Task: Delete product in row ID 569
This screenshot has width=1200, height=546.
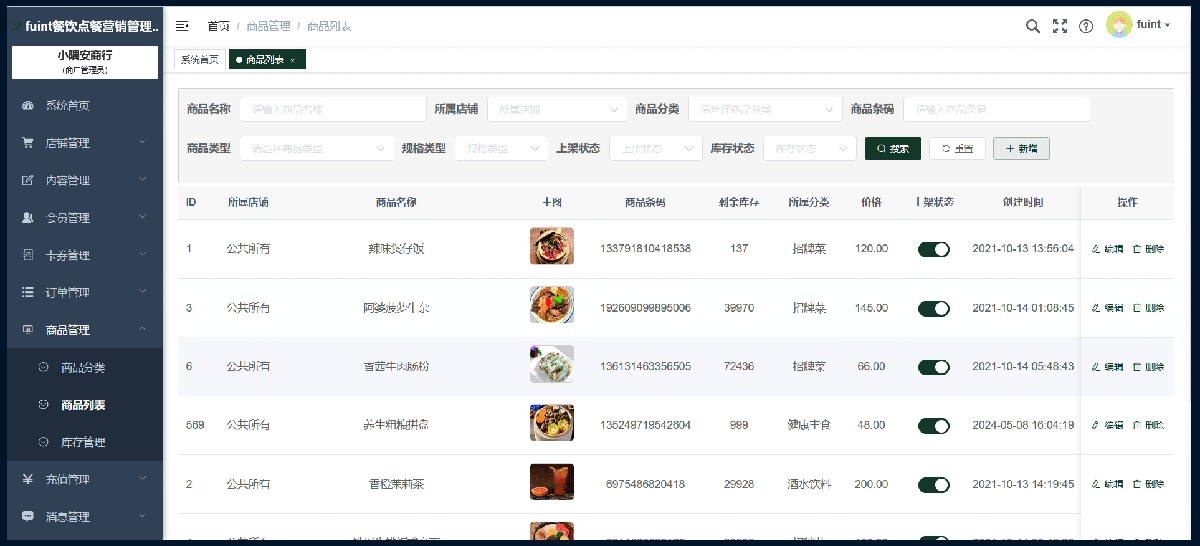Action: [1148, 425]
